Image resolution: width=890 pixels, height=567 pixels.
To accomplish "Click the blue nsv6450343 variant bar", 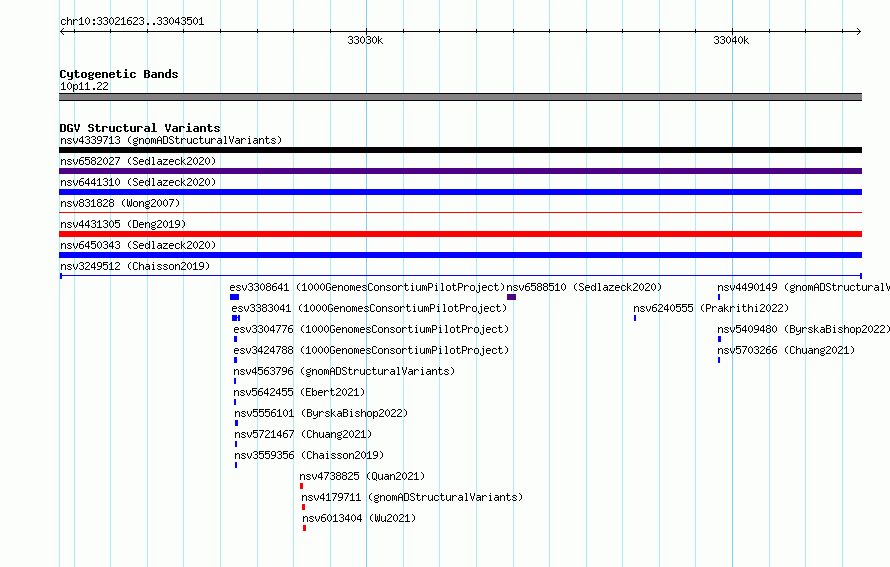I will (460, 255).
